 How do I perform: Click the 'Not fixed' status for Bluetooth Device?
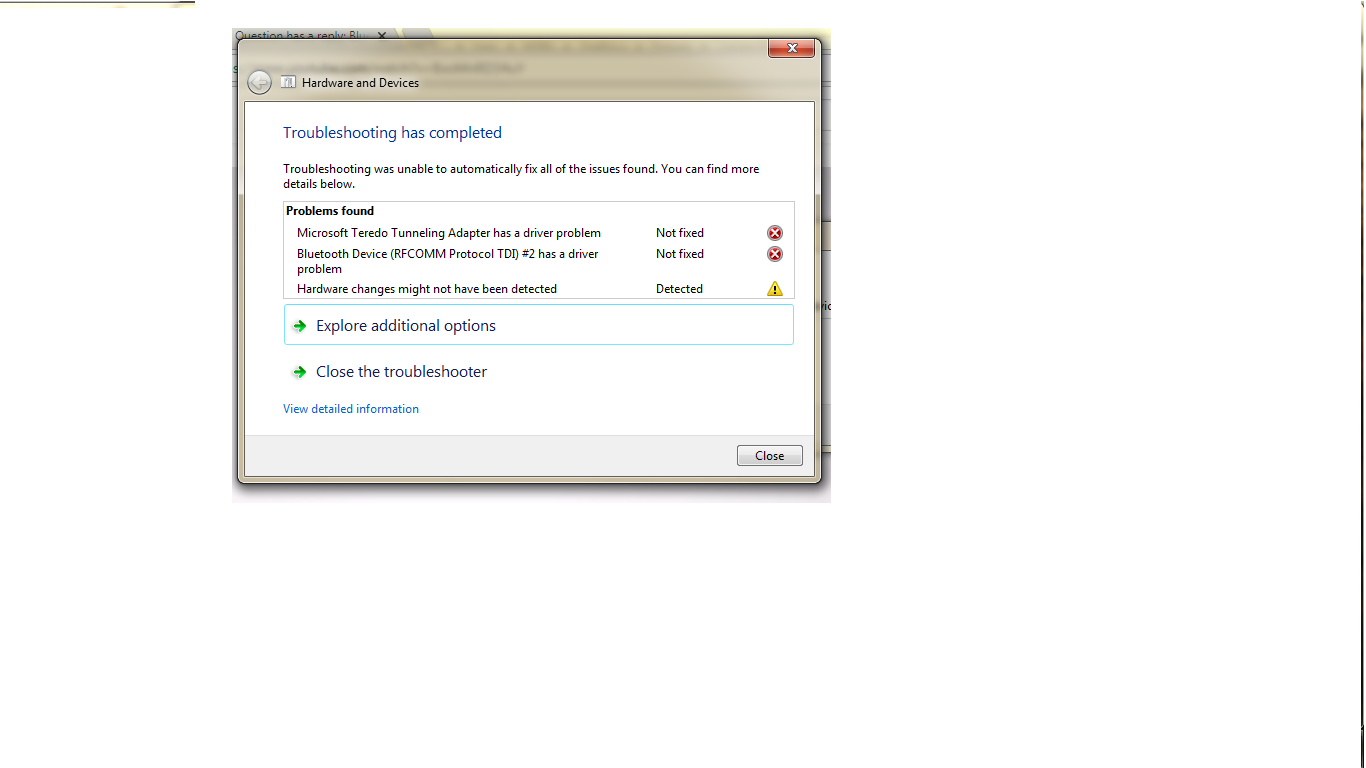[x=680, y=254]
